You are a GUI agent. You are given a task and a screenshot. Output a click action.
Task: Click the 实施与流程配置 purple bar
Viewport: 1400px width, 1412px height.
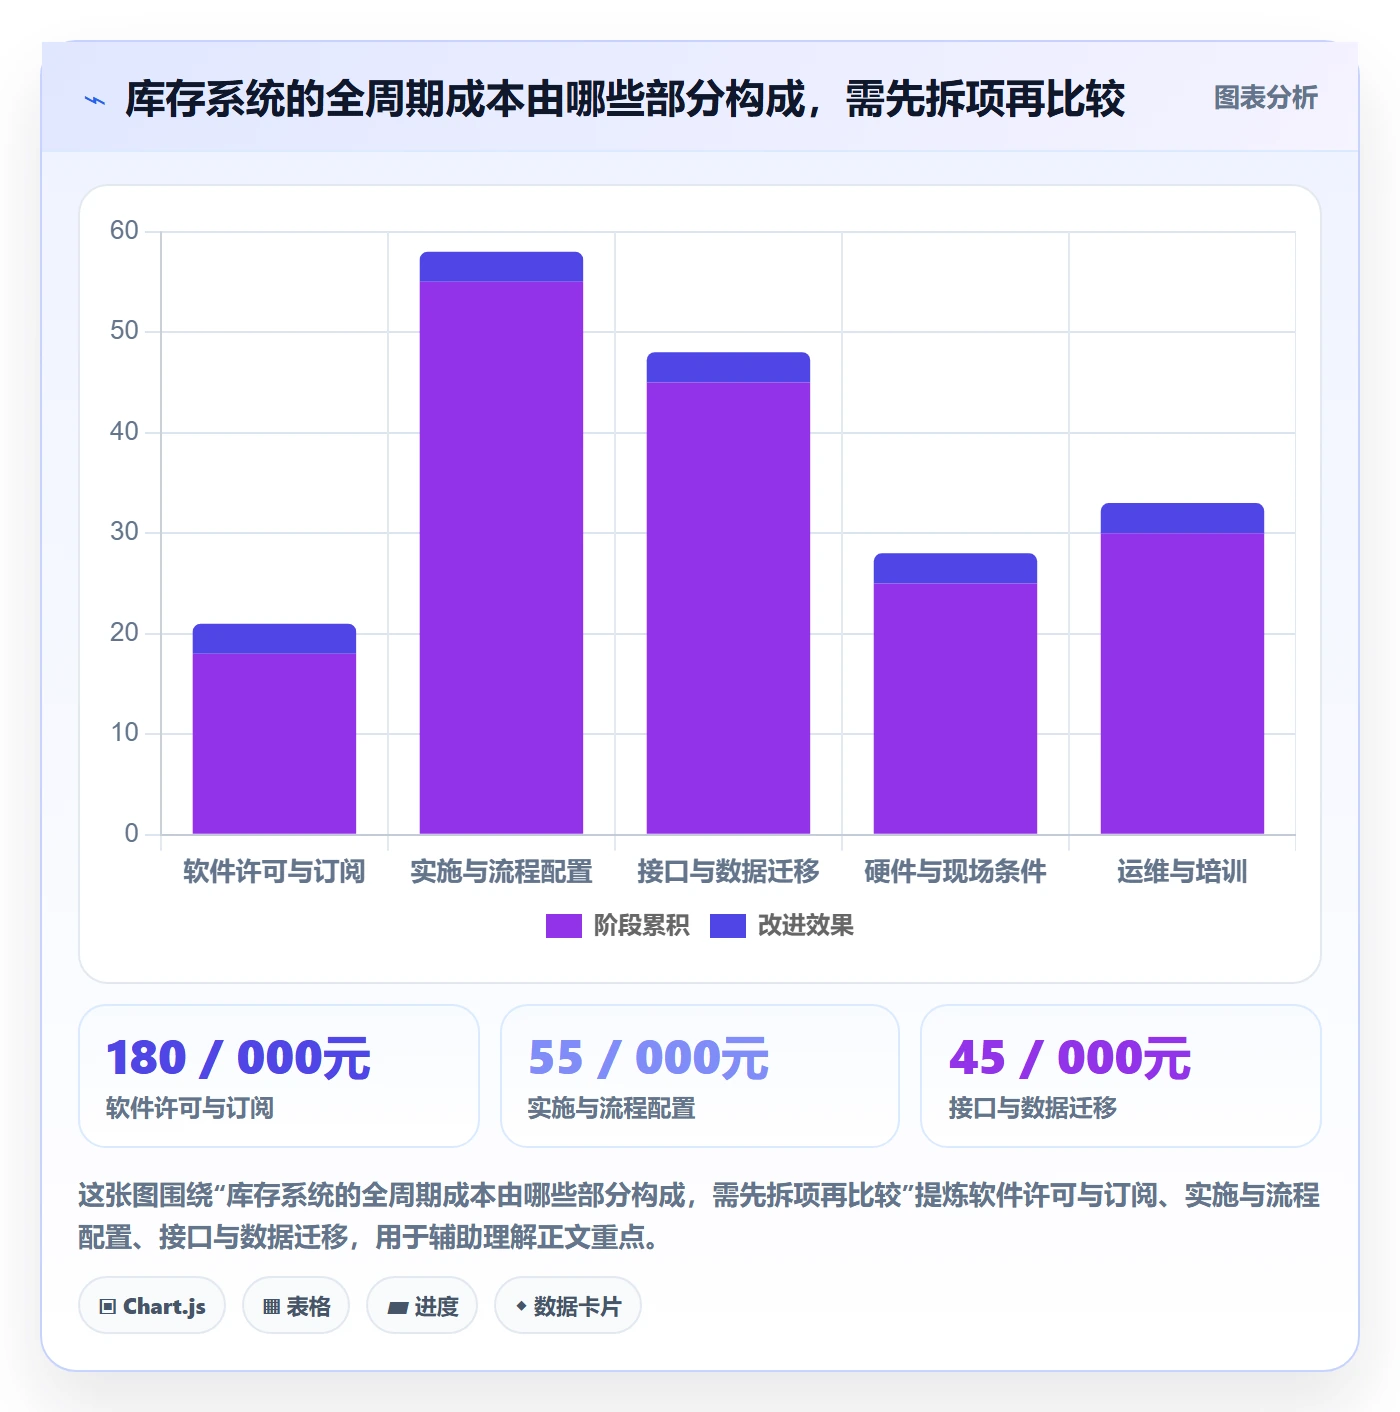pyautogui.click(x=501, y=557)
